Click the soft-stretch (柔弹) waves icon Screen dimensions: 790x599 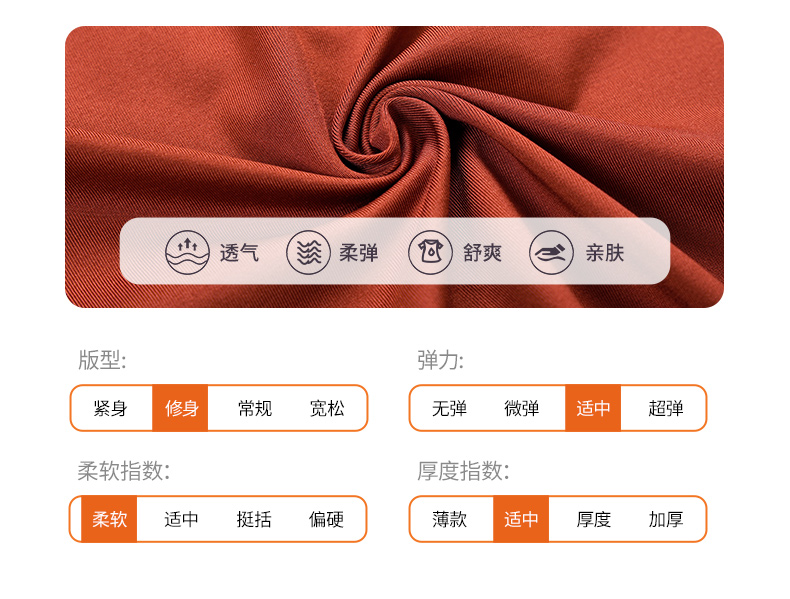[308, 252]
